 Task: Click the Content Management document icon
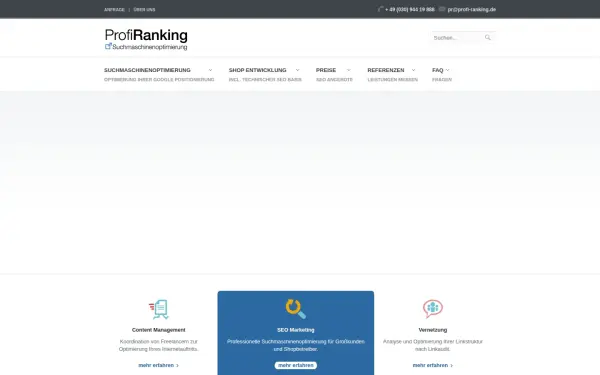click(159, 309)
